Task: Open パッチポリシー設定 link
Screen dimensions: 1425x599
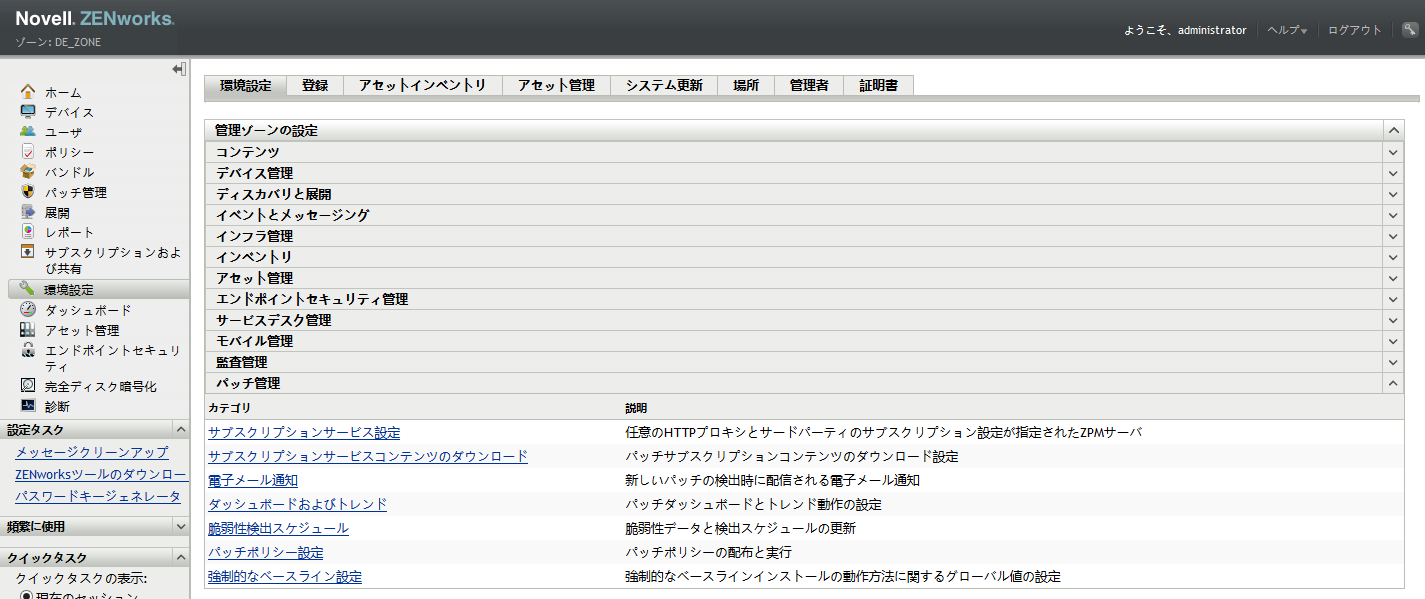Action: pos(266,553)
